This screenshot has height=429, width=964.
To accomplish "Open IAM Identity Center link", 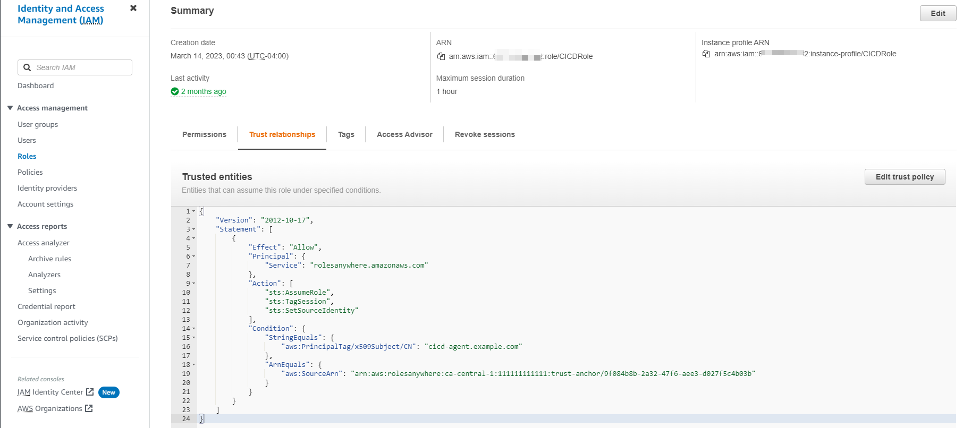I will pos(50,392).
